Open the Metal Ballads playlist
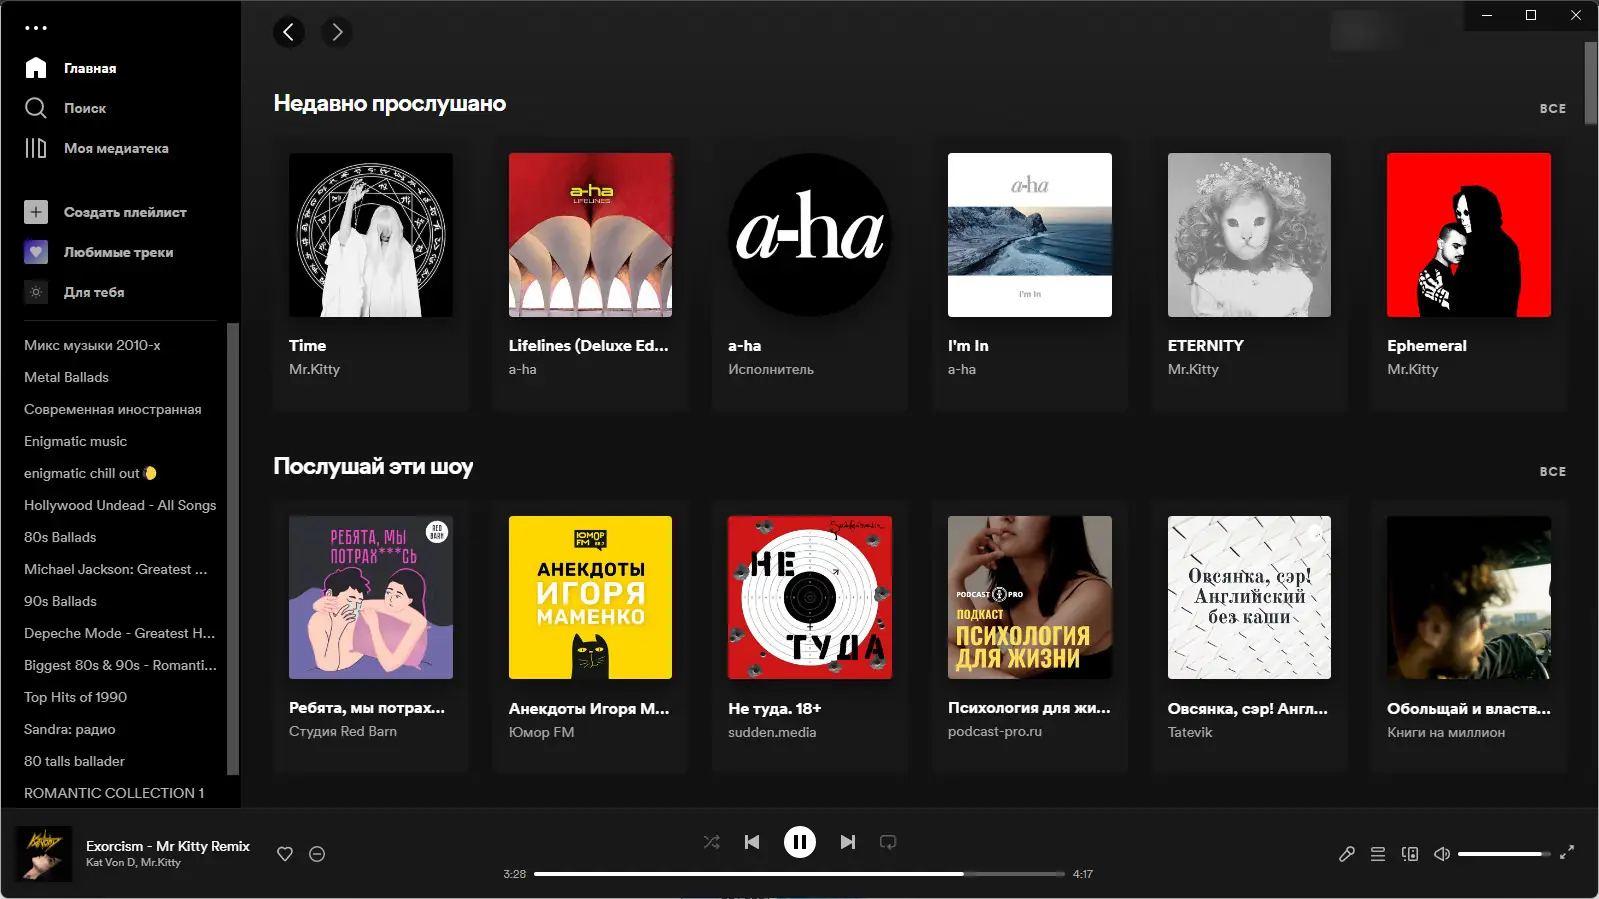The height and width of the screenshot is (899, 1599). point(66,377)
